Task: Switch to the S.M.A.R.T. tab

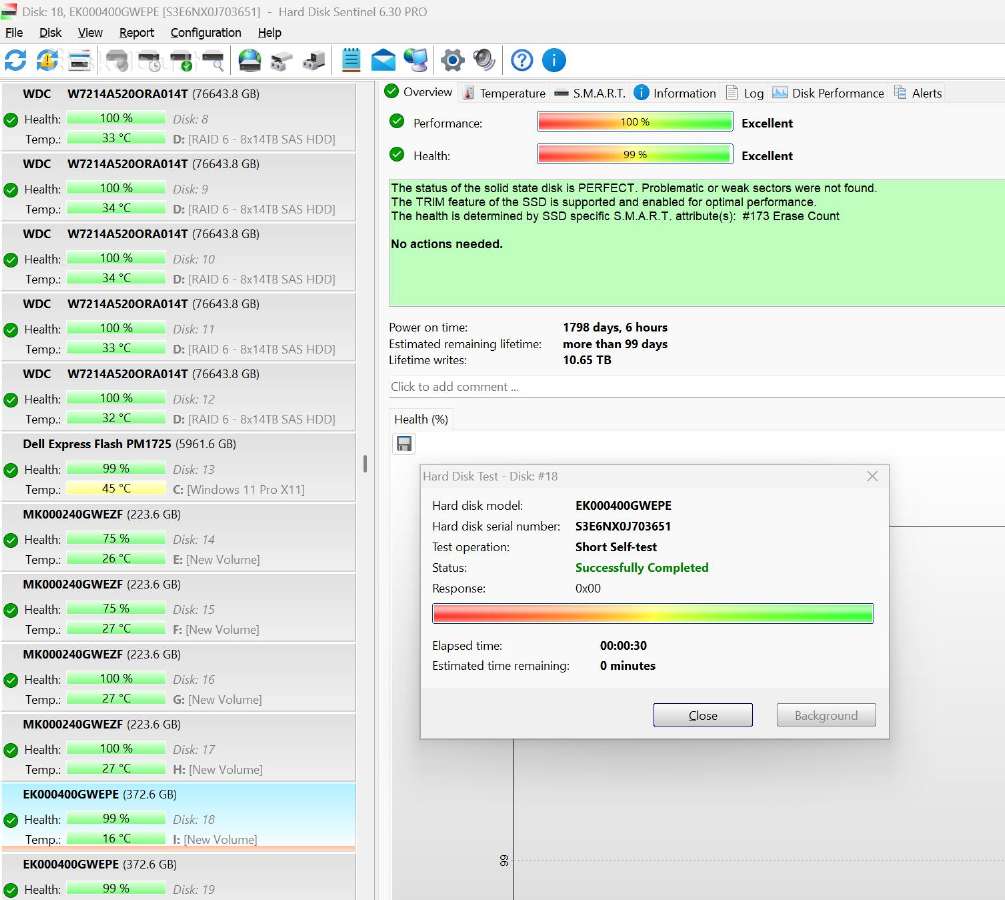Action: tap(590, 94)
